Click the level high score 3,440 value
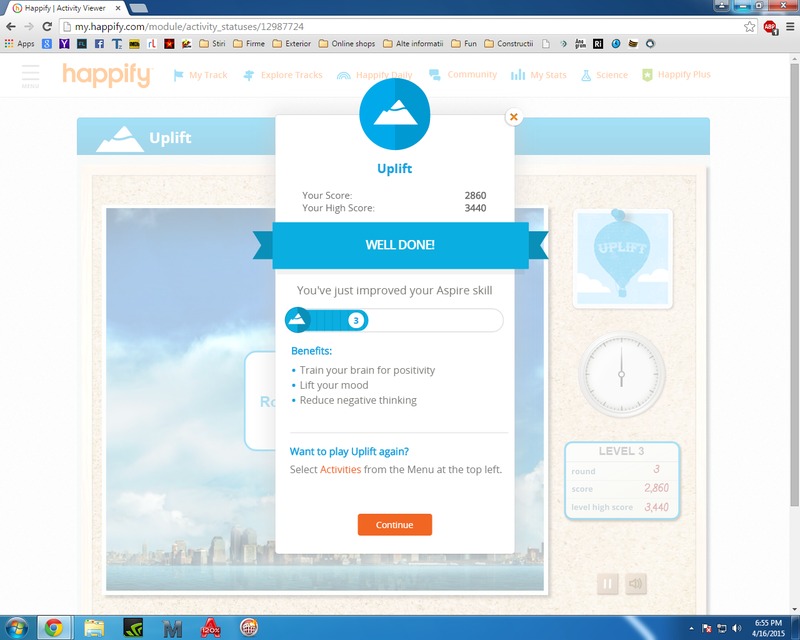Viewport: 800px width, 640px height. click(x=656, y=507)
